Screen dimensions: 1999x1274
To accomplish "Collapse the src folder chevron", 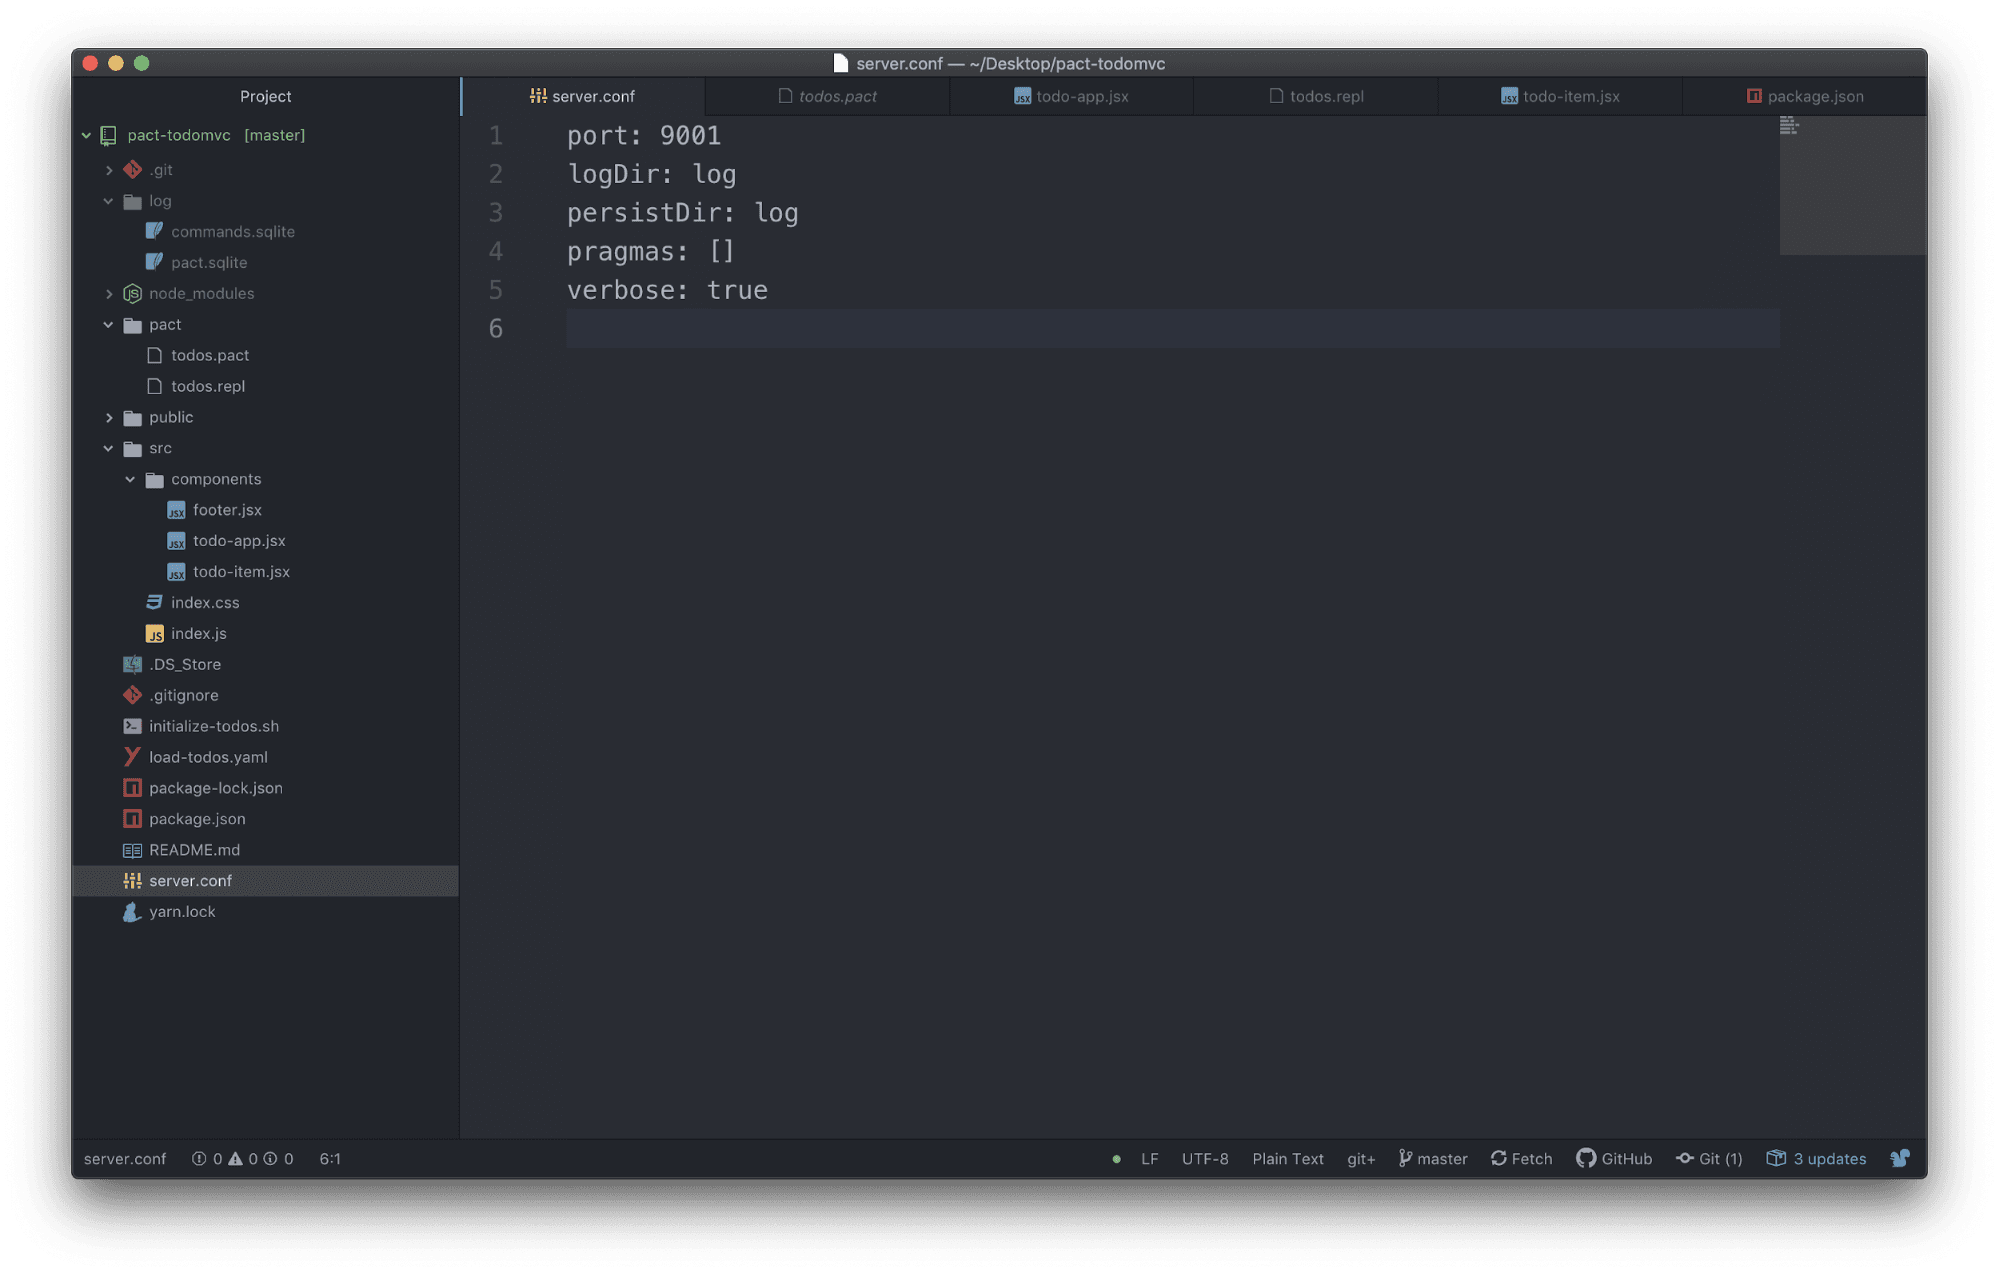I will tap(109, 449).
